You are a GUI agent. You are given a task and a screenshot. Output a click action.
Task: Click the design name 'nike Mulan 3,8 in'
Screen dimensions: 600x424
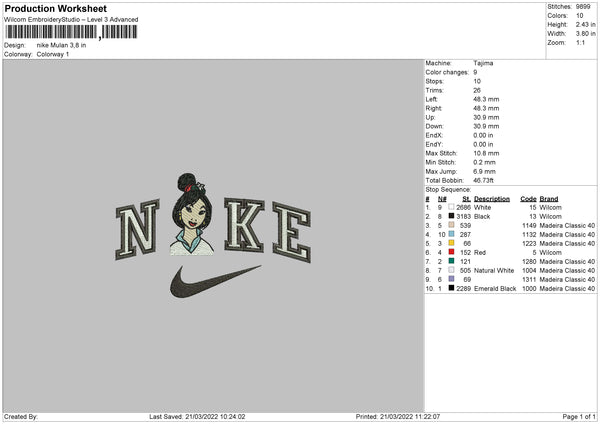(x=61, y=45)
